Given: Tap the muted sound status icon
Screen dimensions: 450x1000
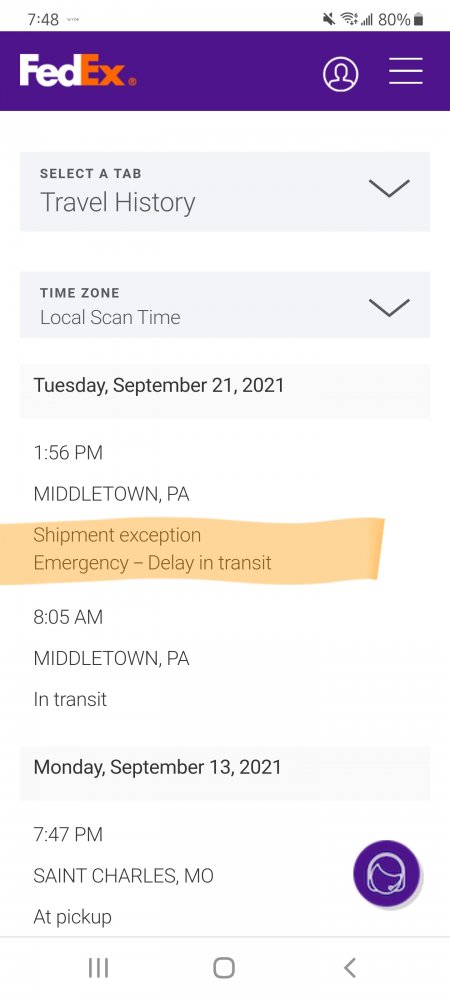Looking at the screenshot, I should (x=329, y=19).
